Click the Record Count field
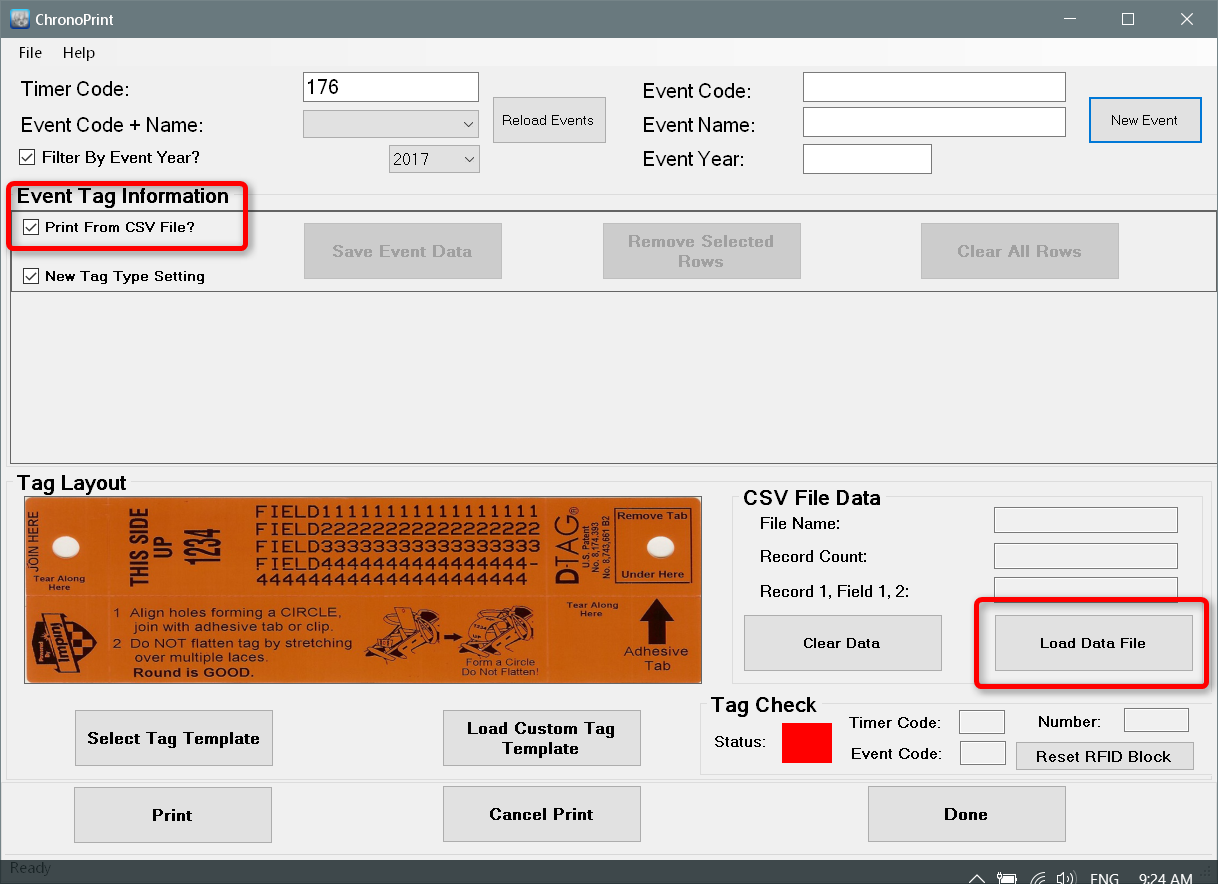 click(x=1085, y=556)
